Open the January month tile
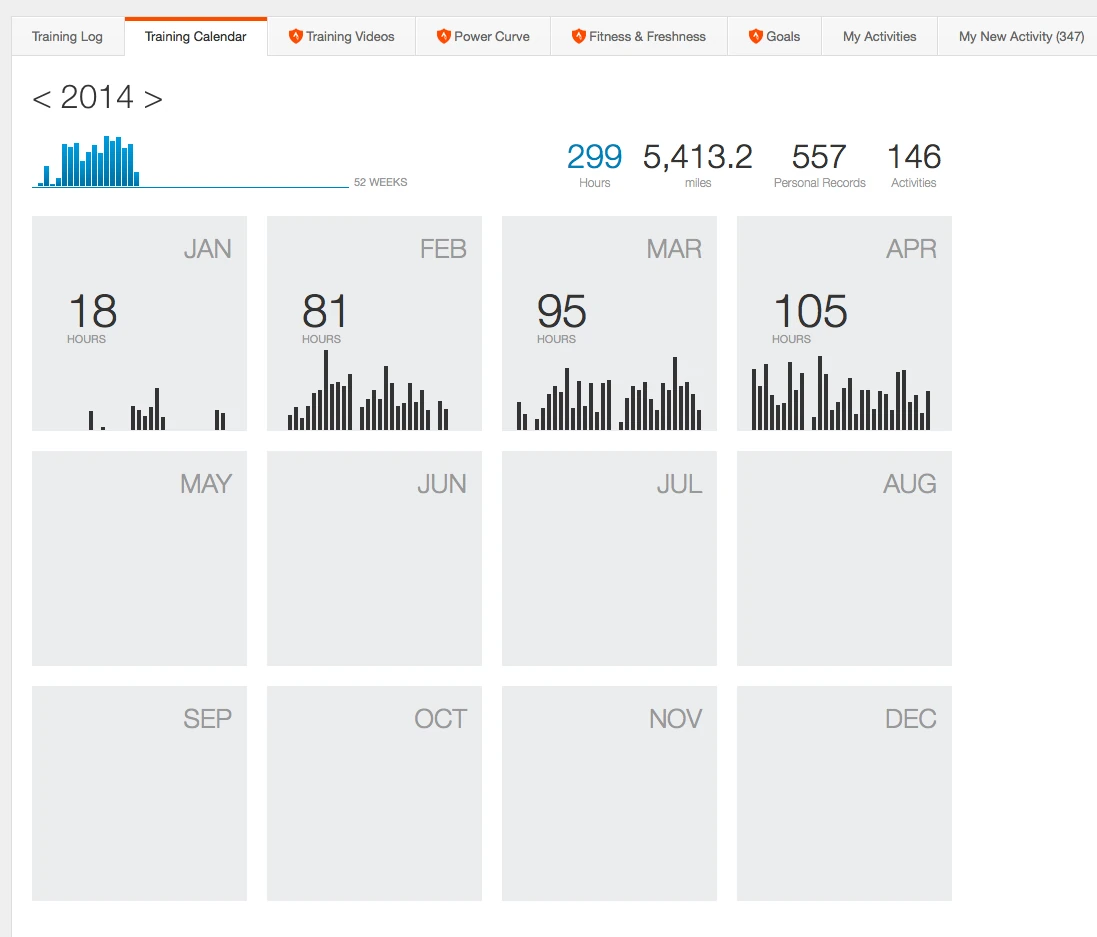Screen dimensions: 1097x937 [139, 323]
